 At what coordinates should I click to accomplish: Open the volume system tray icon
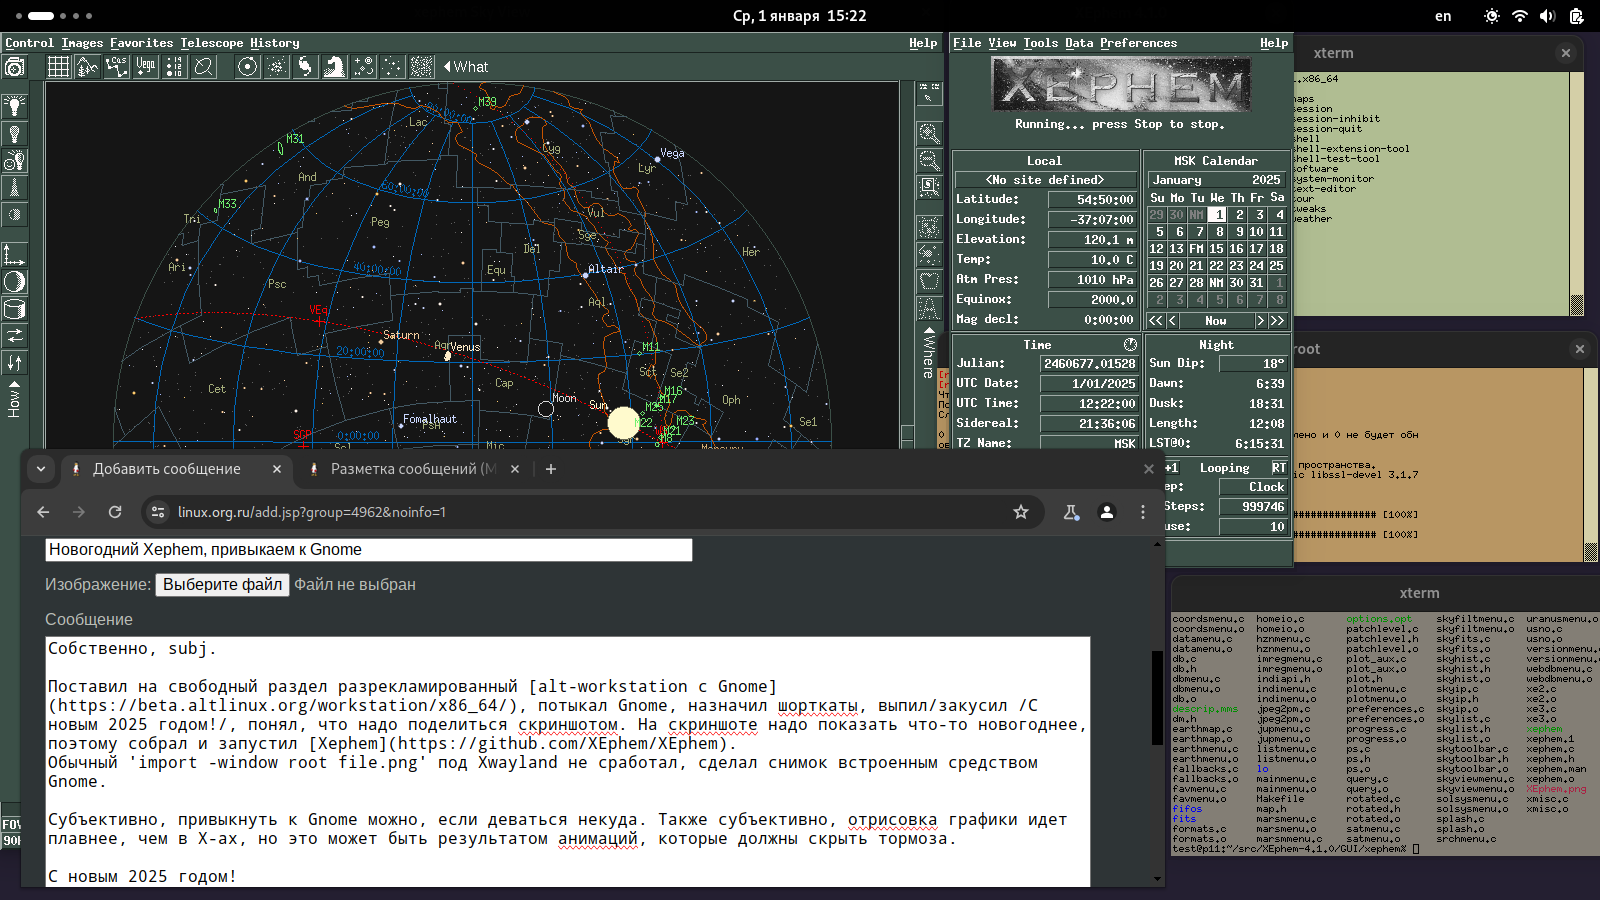point(1547,16)
